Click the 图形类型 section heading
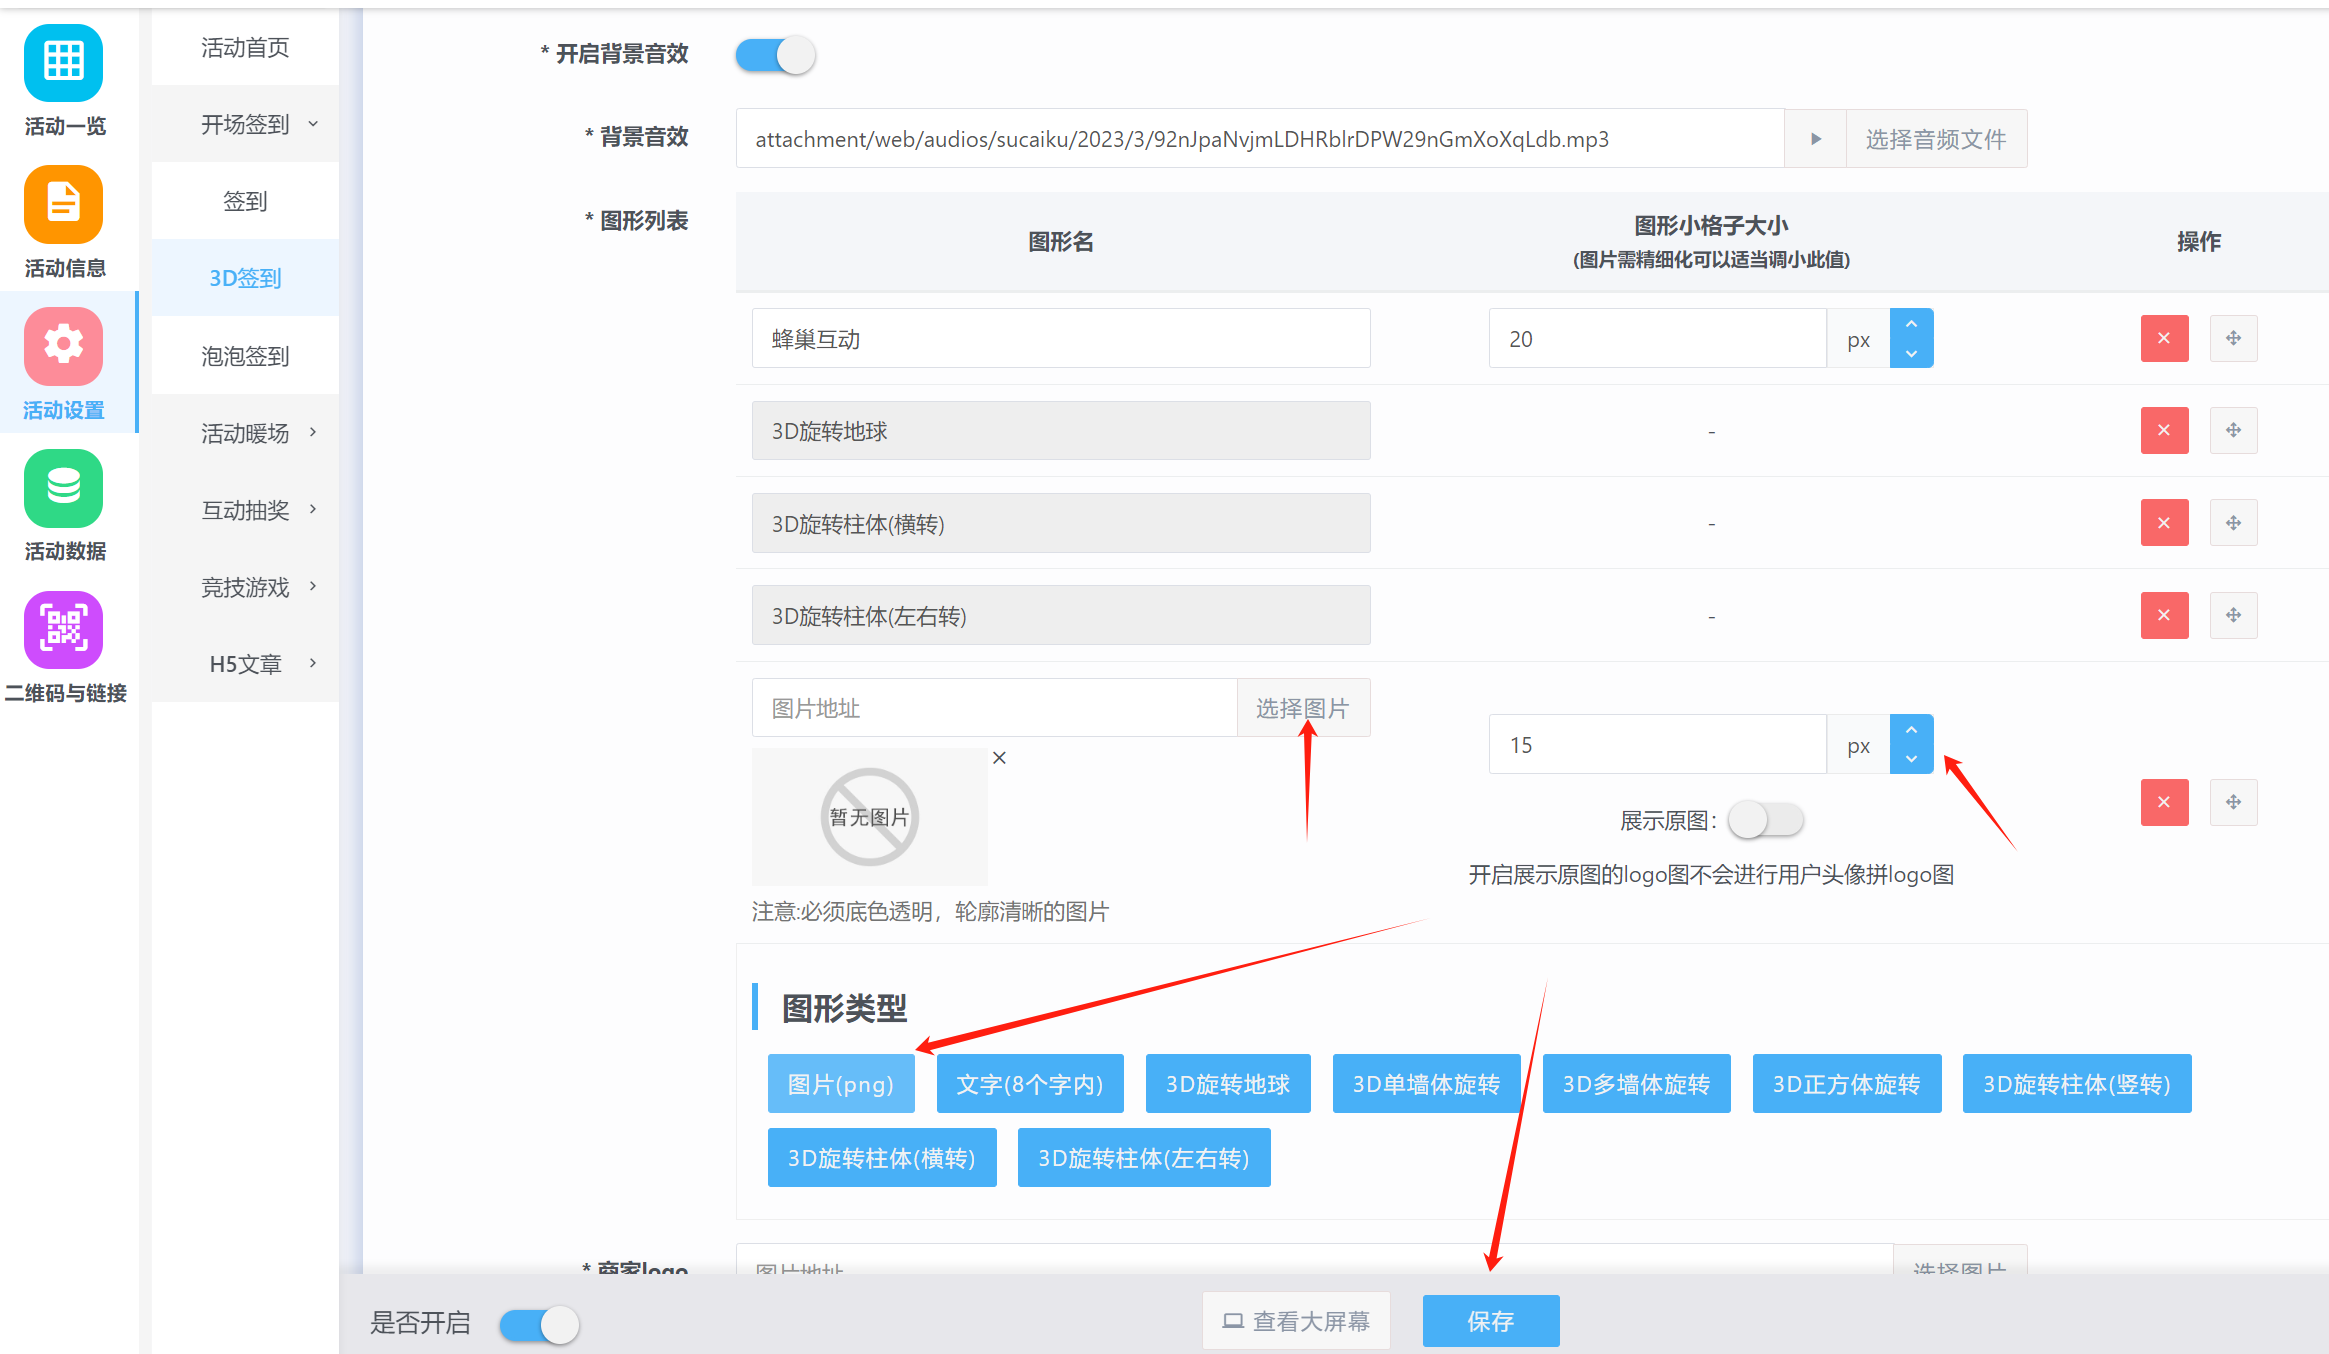Image resolution: width=2329 pixels, height=1354 pixels. (x=844, y=1007)
